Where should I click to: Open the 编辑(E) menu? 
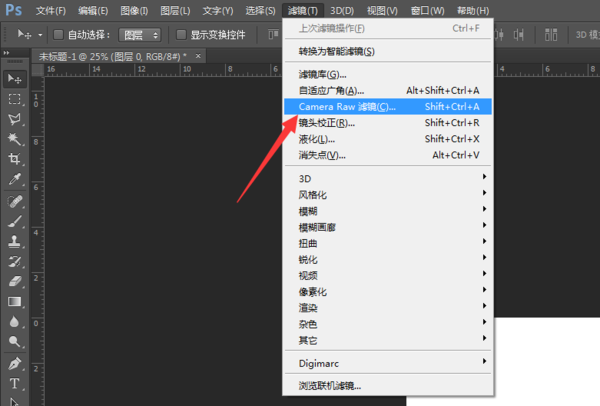[93, 11]
